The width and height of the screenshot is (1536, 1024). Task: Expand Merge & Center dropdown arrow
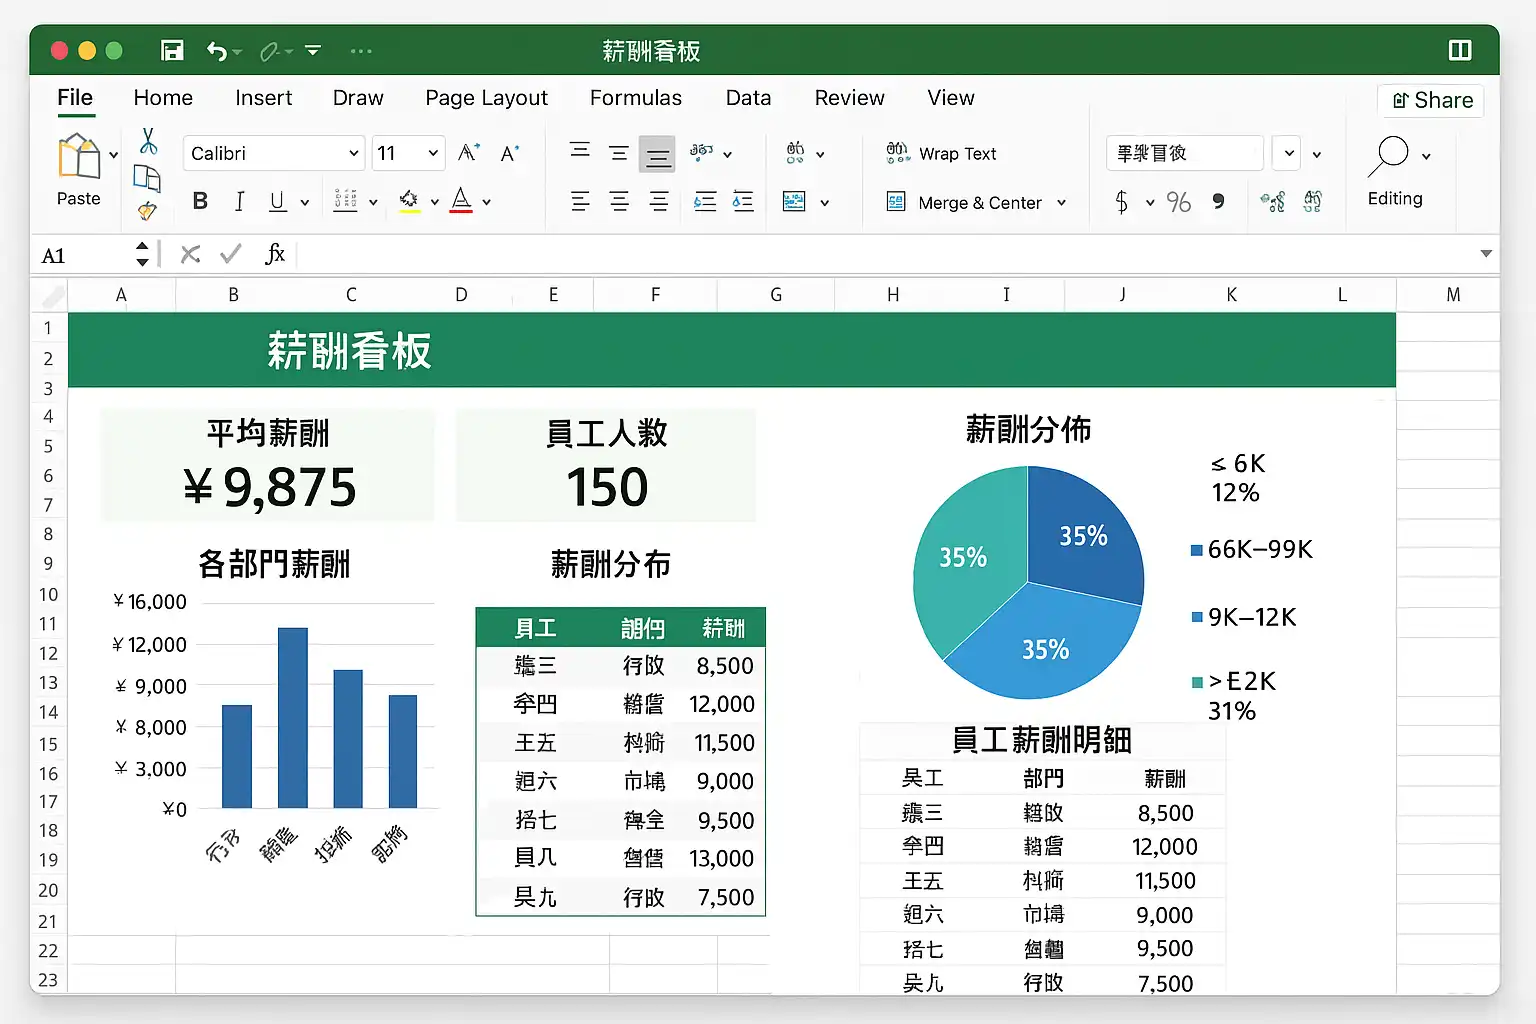point(1061,203)
